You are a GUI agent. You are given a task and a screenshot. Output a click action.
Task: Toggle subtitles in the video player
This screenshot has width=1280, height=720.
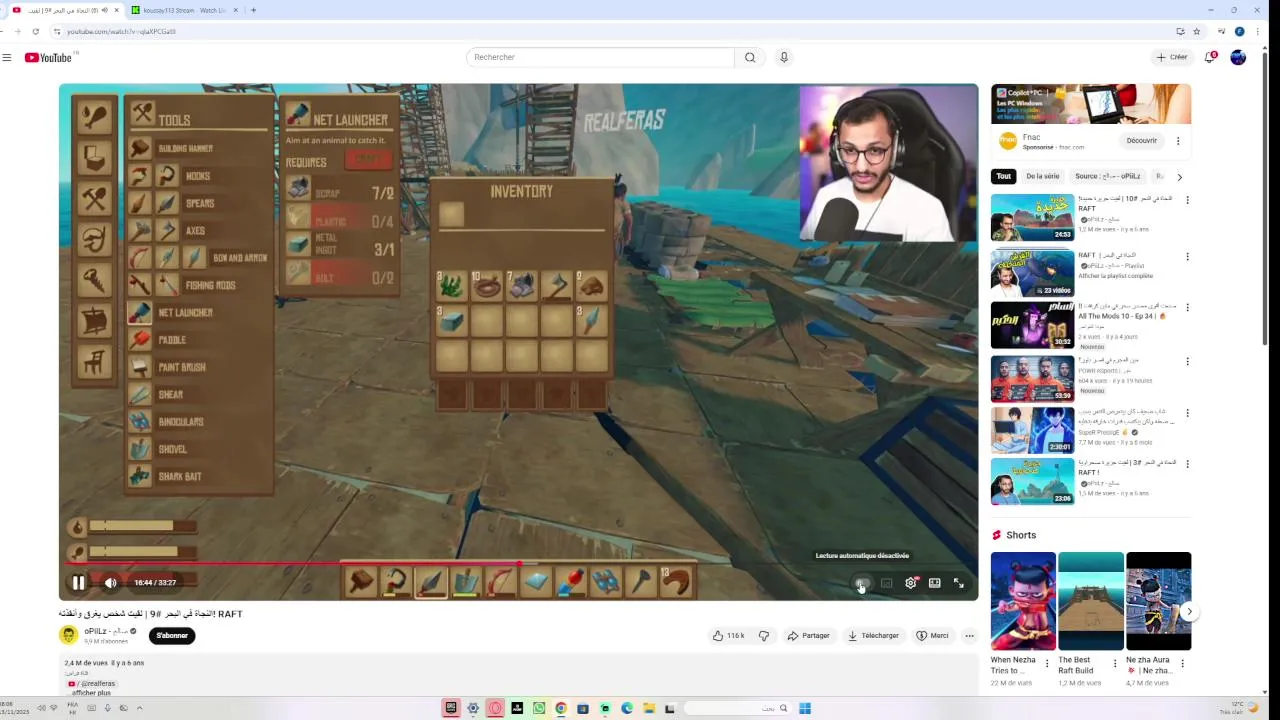[x=886, y=583]
